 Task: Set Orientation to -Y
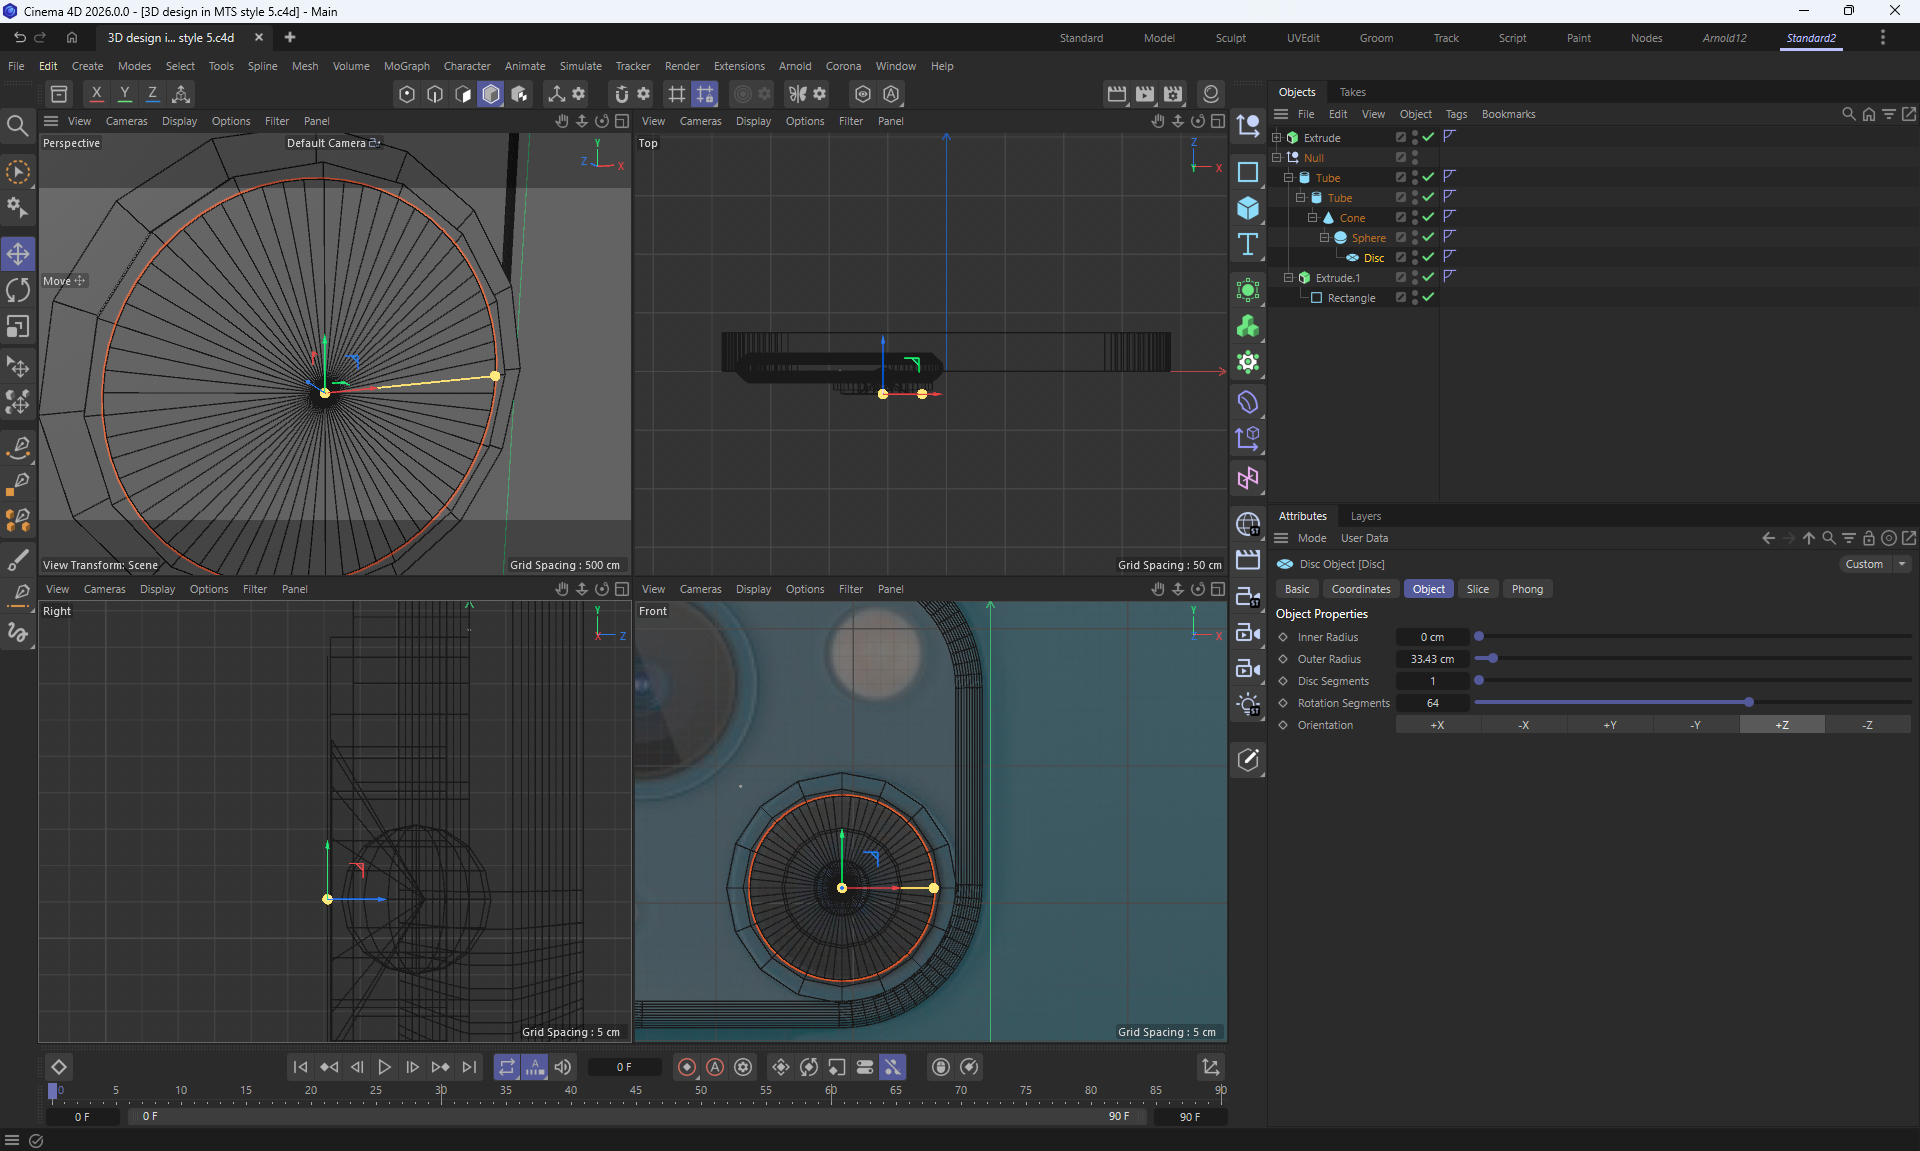(x=1696, y=725)
